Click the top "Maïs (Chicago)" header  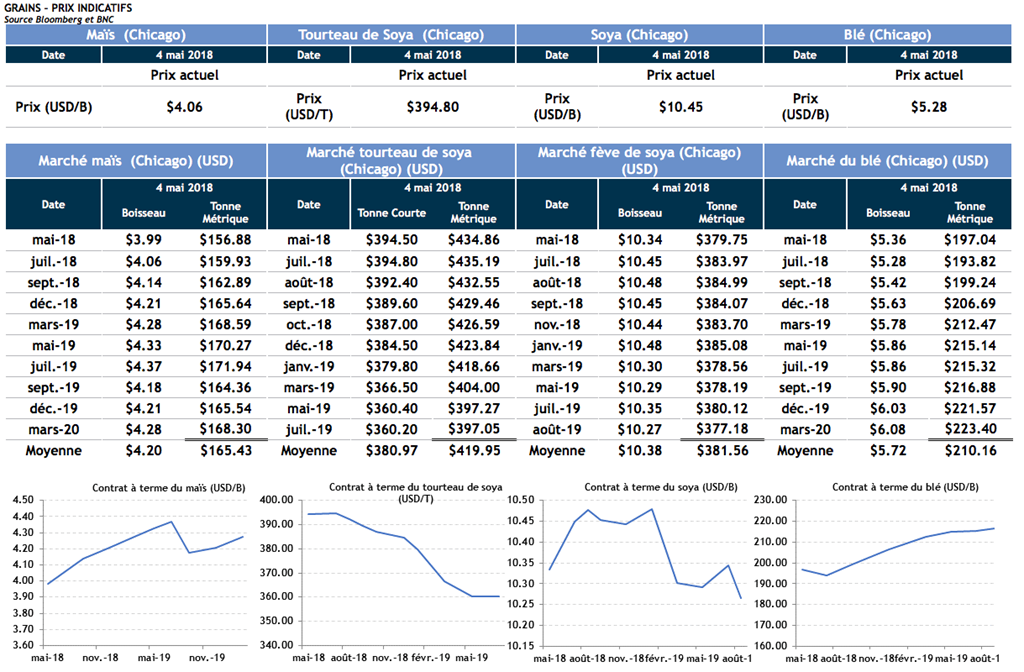point(136,35)
